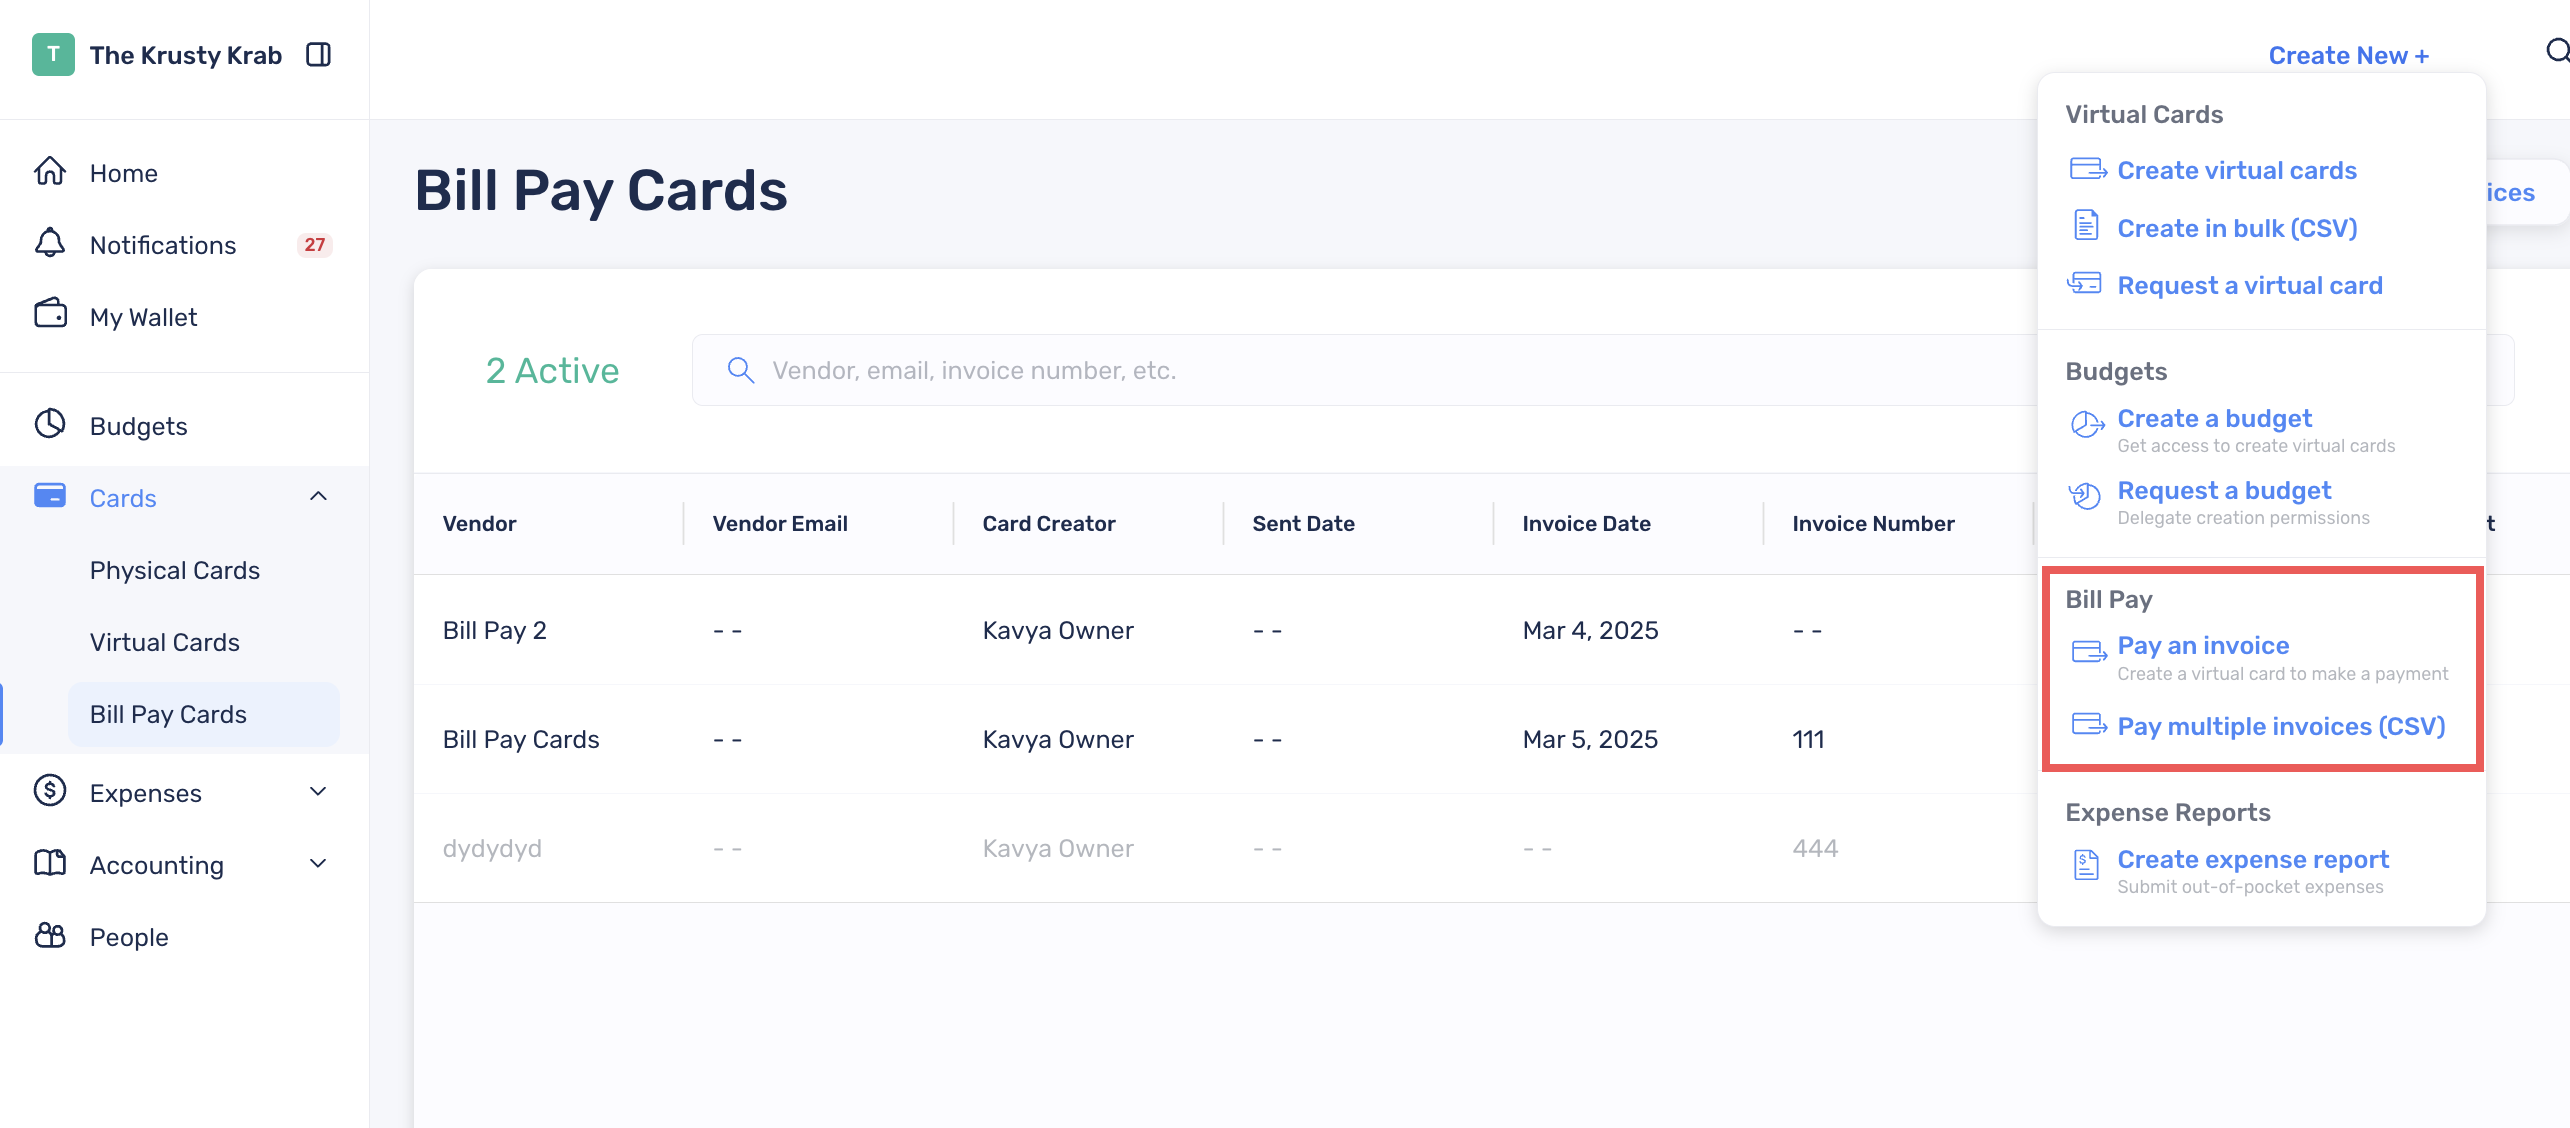2570x1128 pixels.
Task: Click the Create expense report icon
Action: click(2086, 865)
